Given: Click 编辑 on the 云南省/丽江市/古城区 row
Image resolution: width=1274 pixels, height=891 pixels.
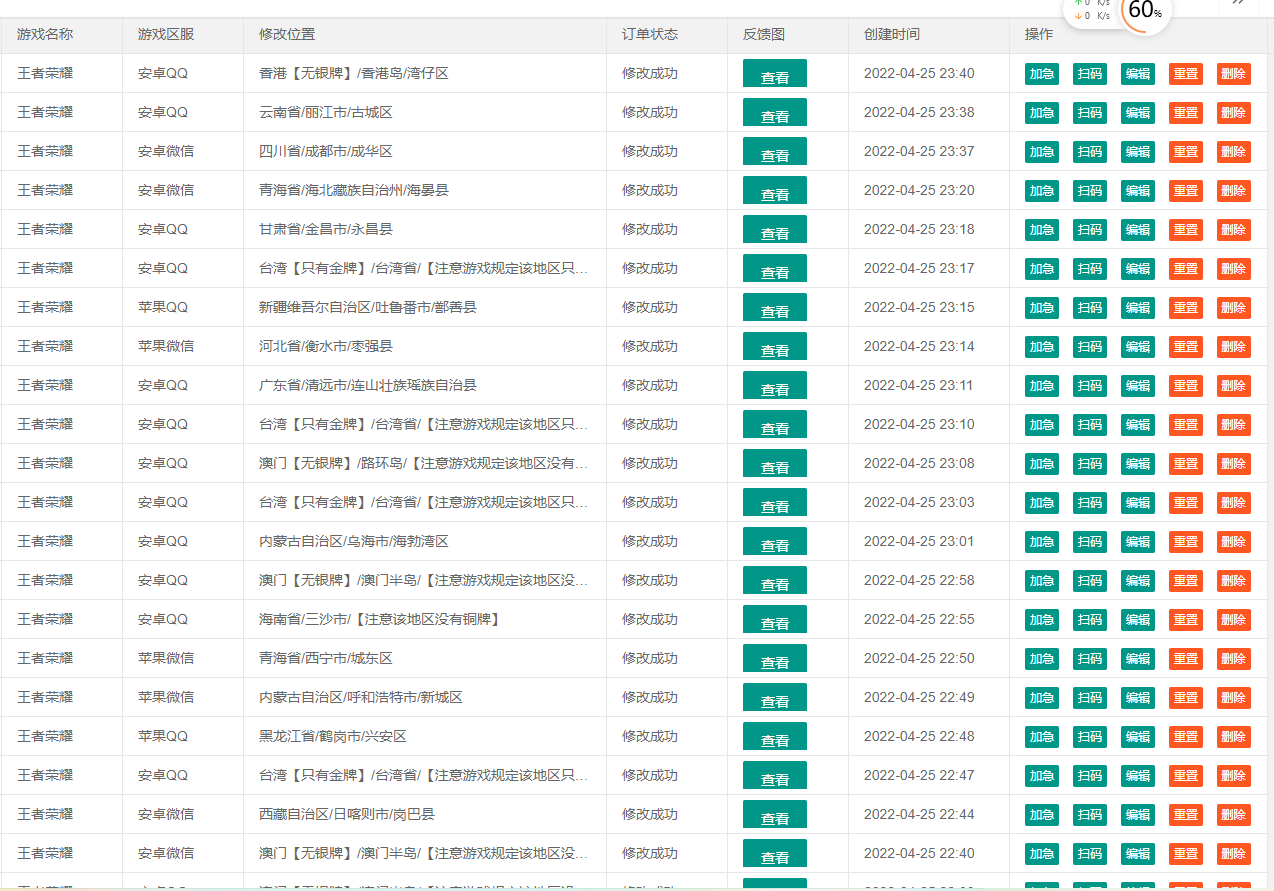Looking at the screenshot, I should pos(1137,113).
